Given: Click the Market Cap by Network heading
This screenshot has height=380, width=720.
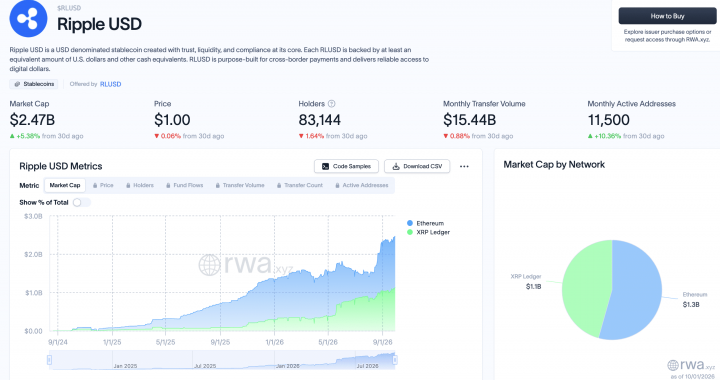Looking at the screenshot, I should 554,165.
